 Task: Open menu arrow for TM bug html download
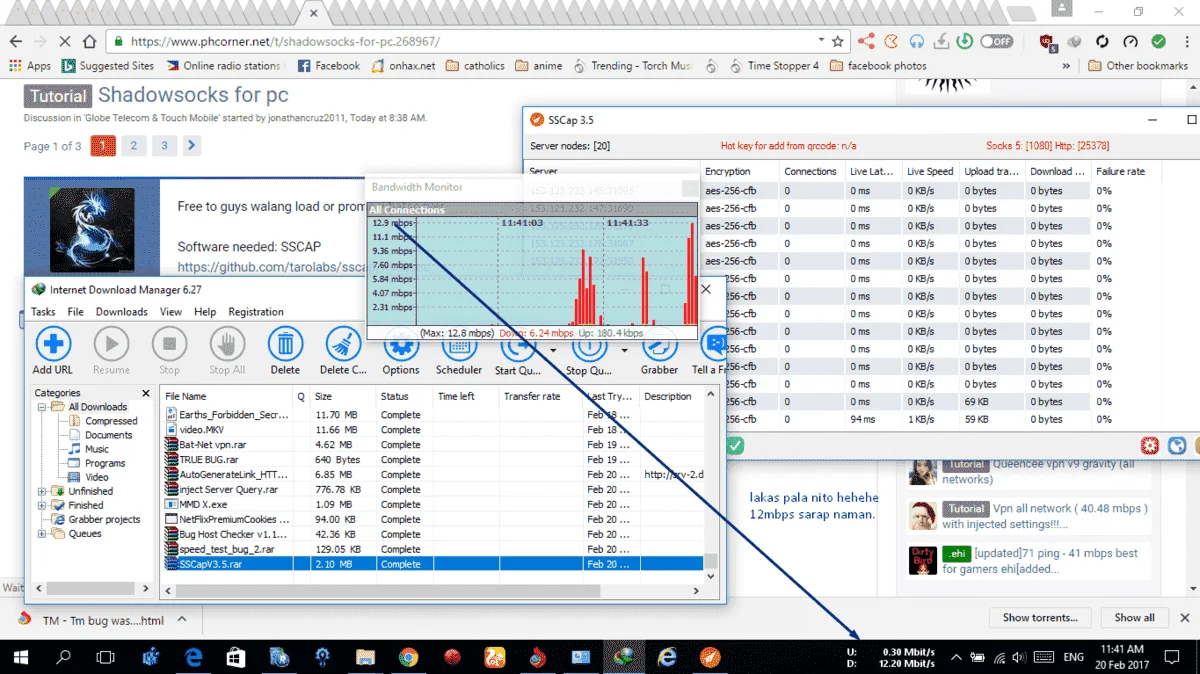184,620
